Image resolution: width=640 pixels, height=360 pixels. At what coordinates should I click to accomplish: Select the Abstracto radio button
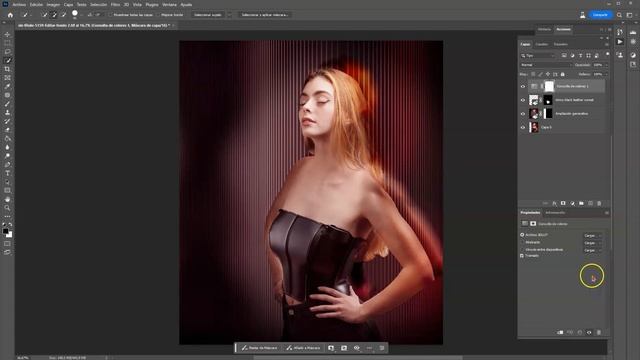click(x=522, y=242)
